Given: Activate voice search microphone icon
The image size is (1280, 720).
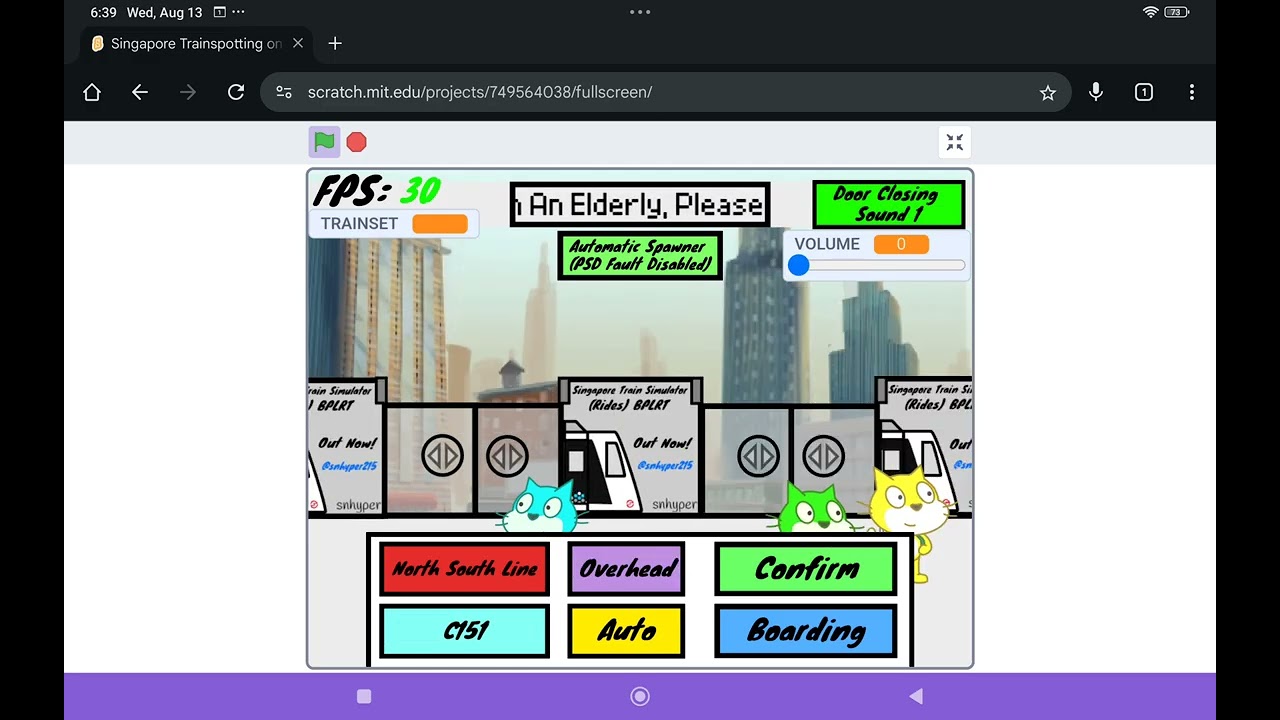Looking at the screenshot, I should pyautogui.click(x=1096, y=92).
